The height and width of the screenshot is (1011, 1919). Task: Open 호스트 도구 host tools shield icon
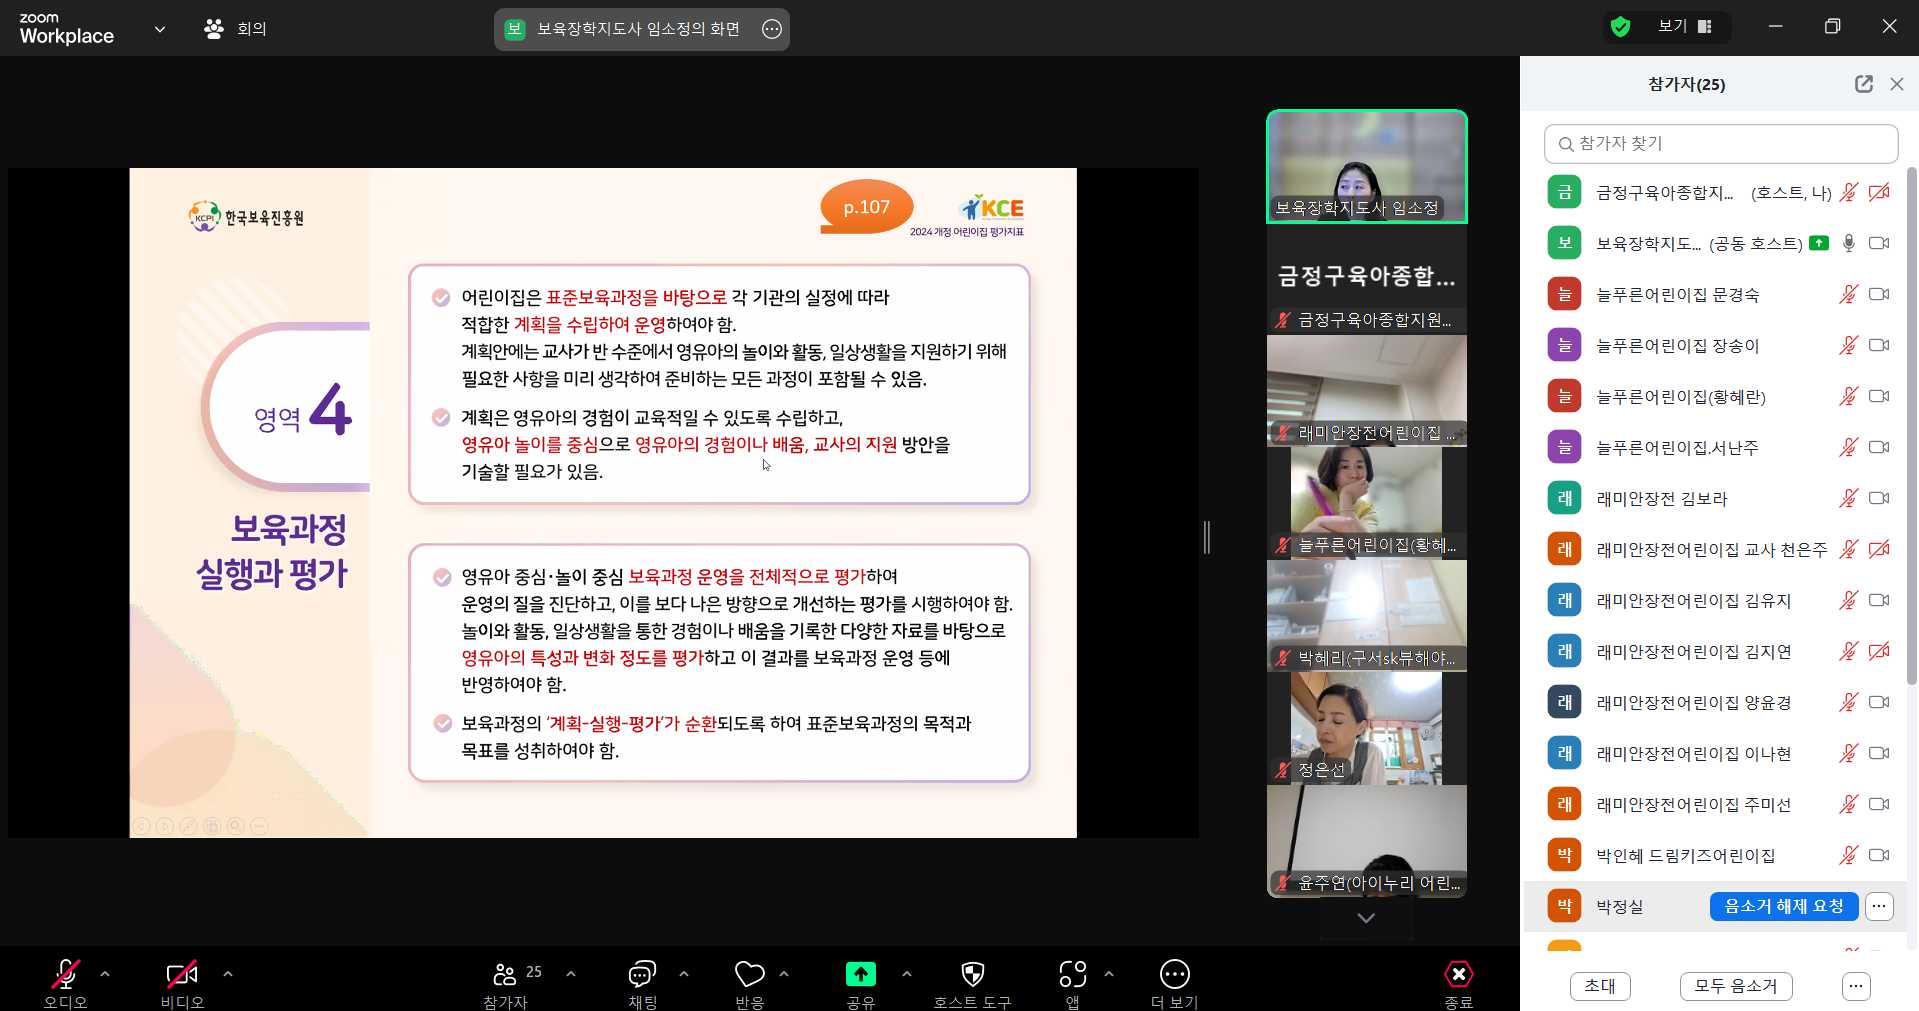972,974
